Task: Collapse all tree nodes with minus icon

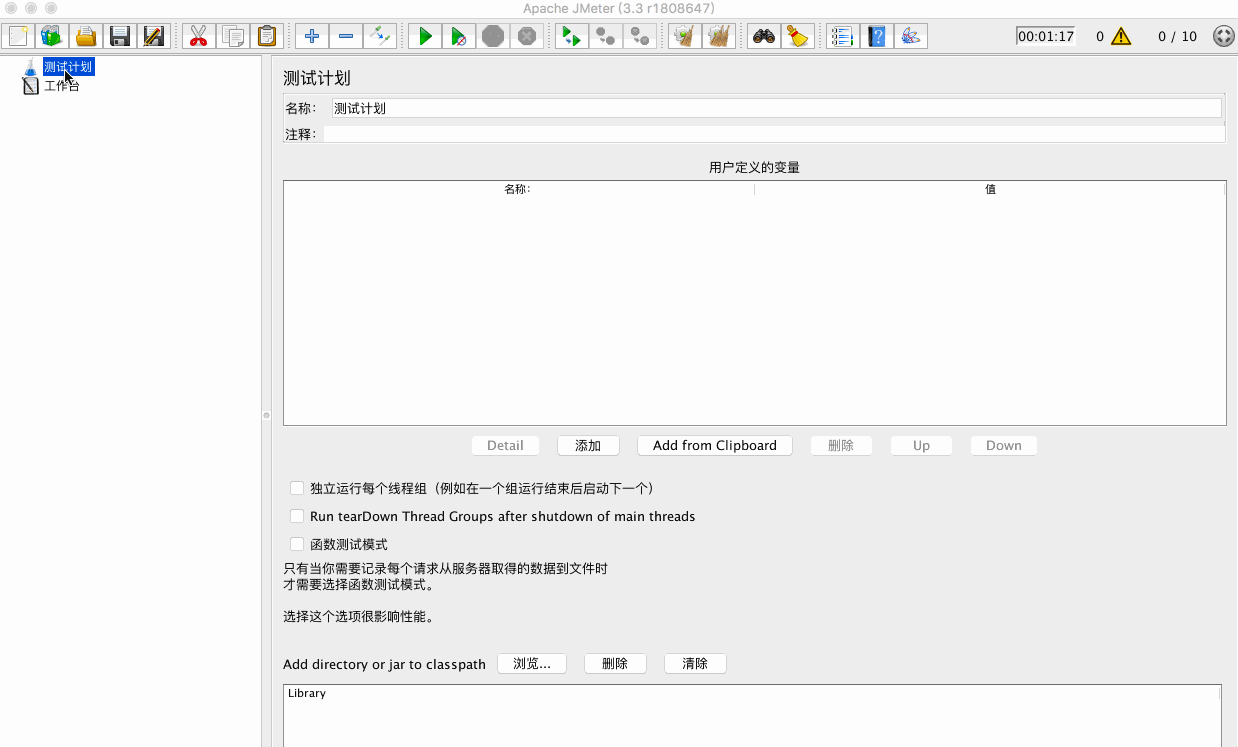Action: (x=346, y=37)
